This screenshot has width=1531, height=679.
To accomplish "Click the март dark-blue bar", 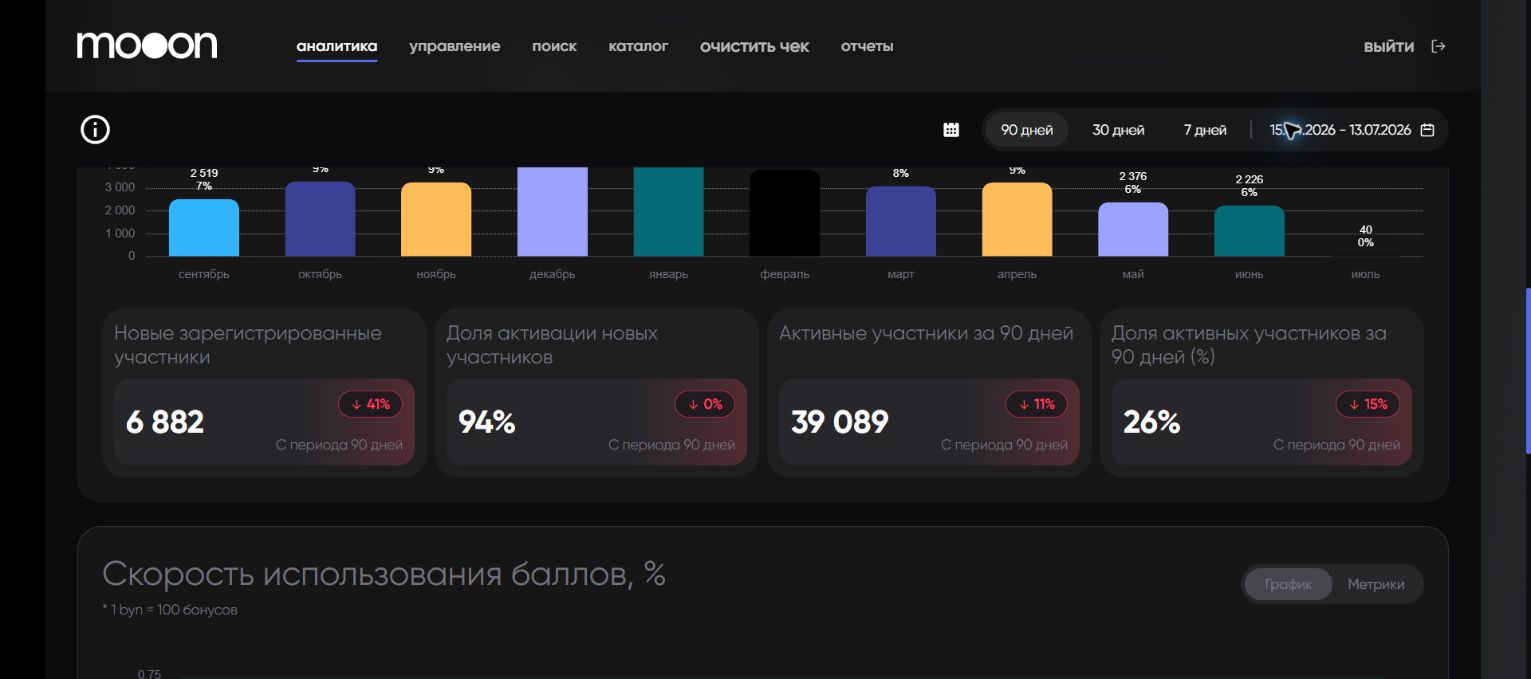I will (x=901, y=221).
